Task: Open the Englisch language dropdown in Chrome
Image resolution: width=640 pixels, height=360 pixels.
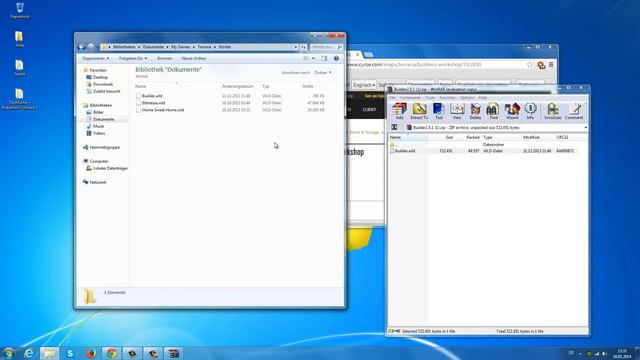Action: 364,85
